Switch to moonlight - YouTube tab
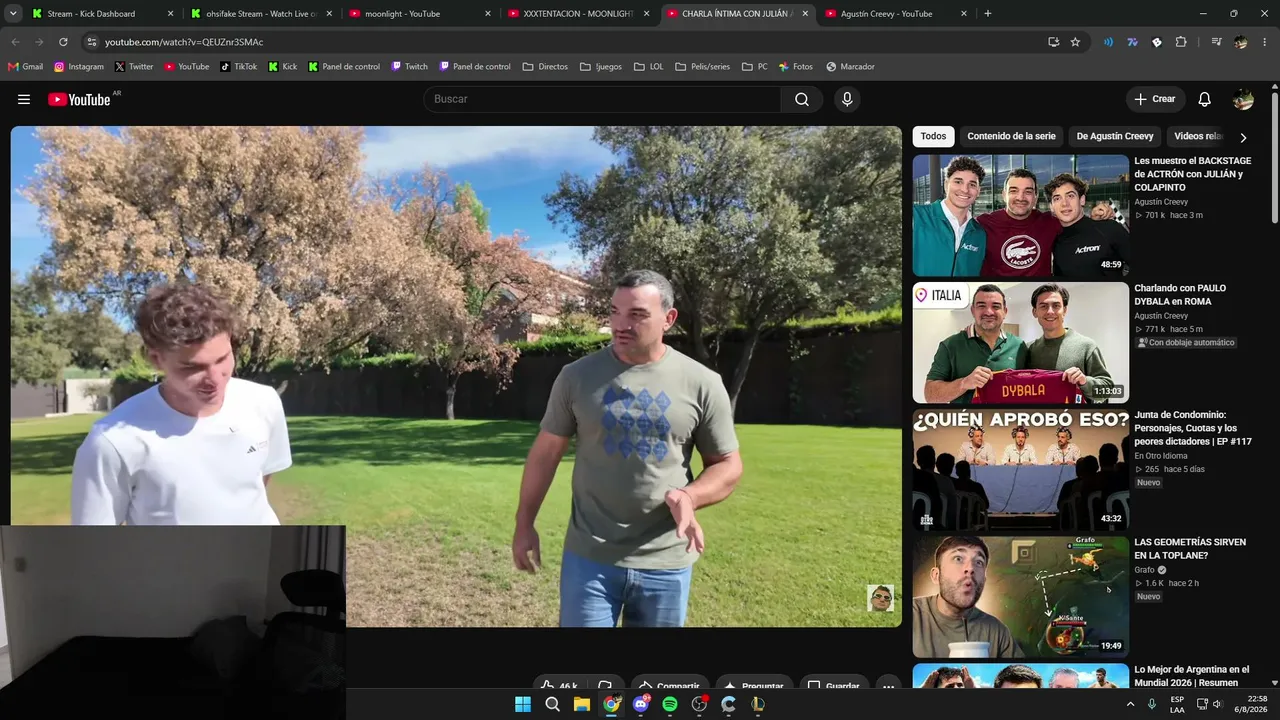 tap(419, 14)
